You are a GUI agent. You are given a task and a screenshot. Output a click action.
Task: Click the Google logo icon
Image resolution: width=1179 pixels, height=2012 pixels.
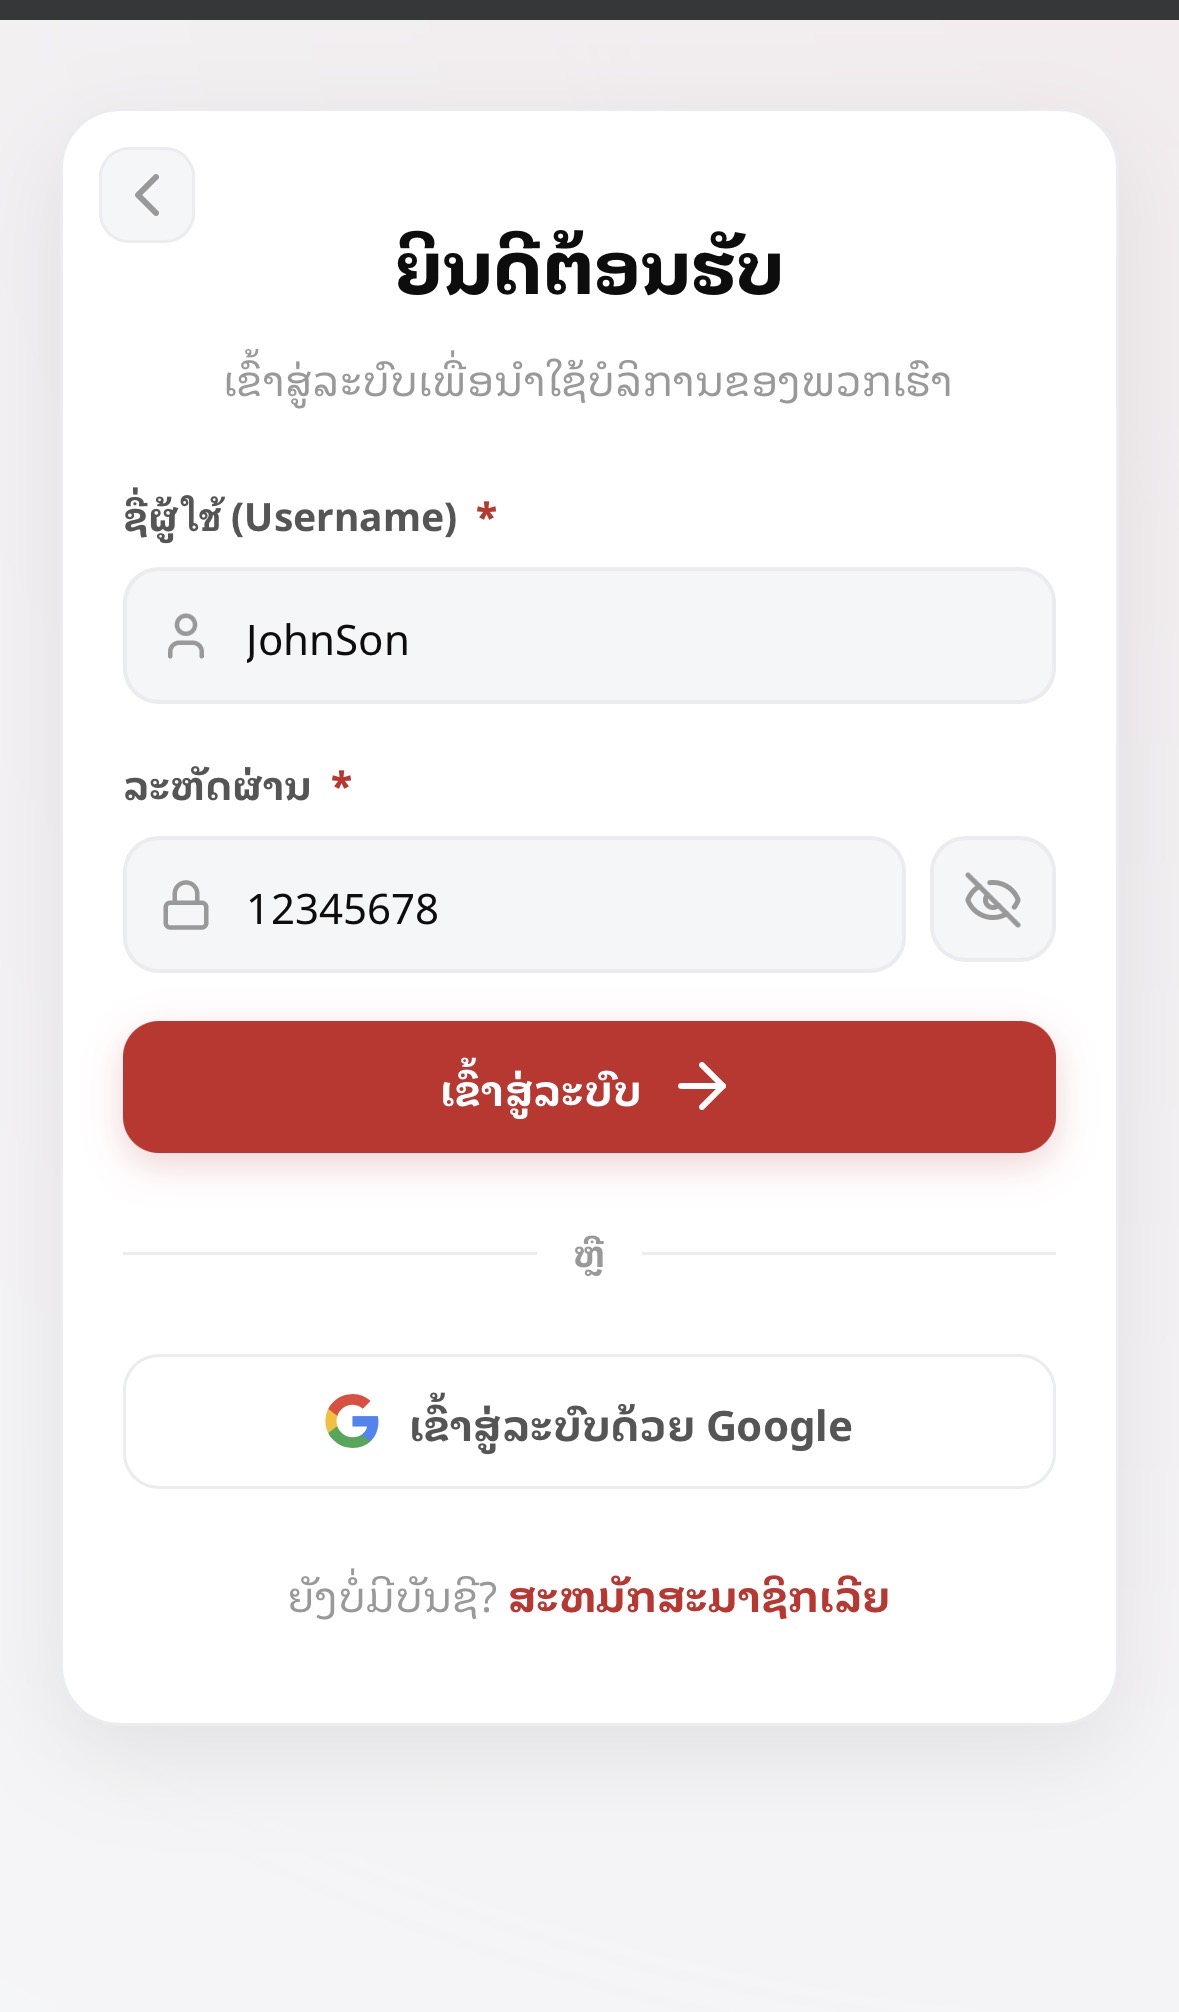point(352,1421)
